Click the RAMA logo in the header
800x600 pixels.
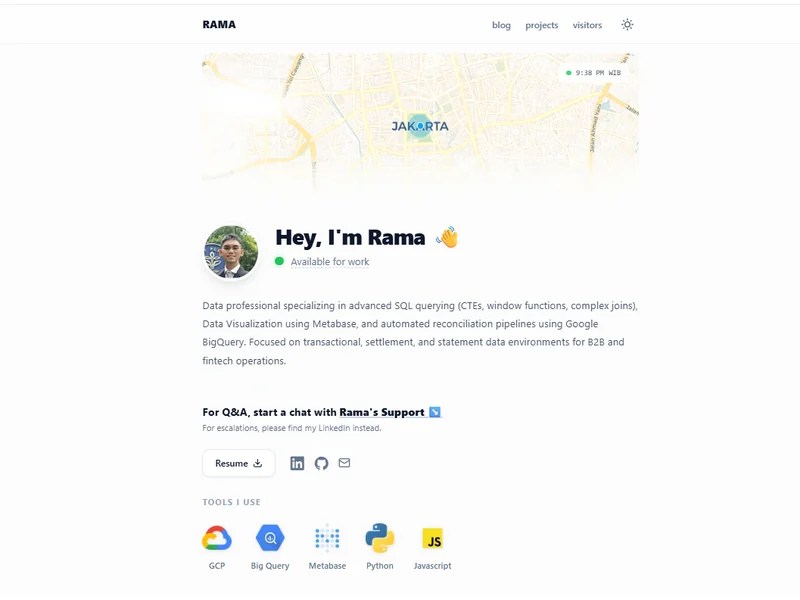(219, 24)
